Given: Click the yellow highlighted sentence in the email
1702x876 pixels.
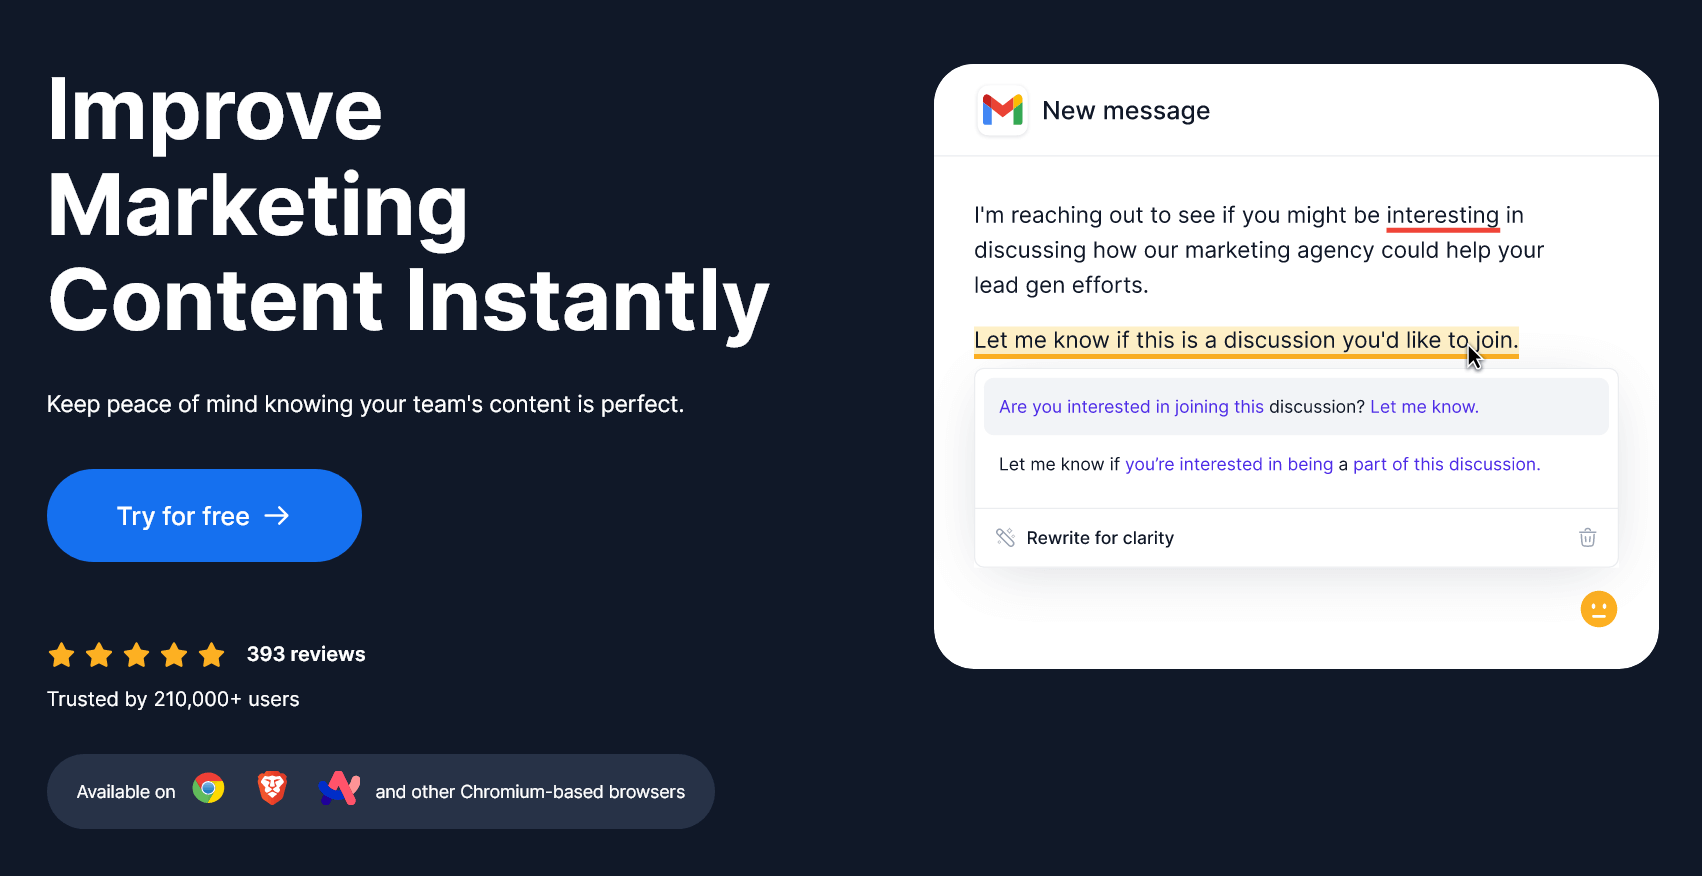Looking at the screenshot, I should tap(1245, 341).
